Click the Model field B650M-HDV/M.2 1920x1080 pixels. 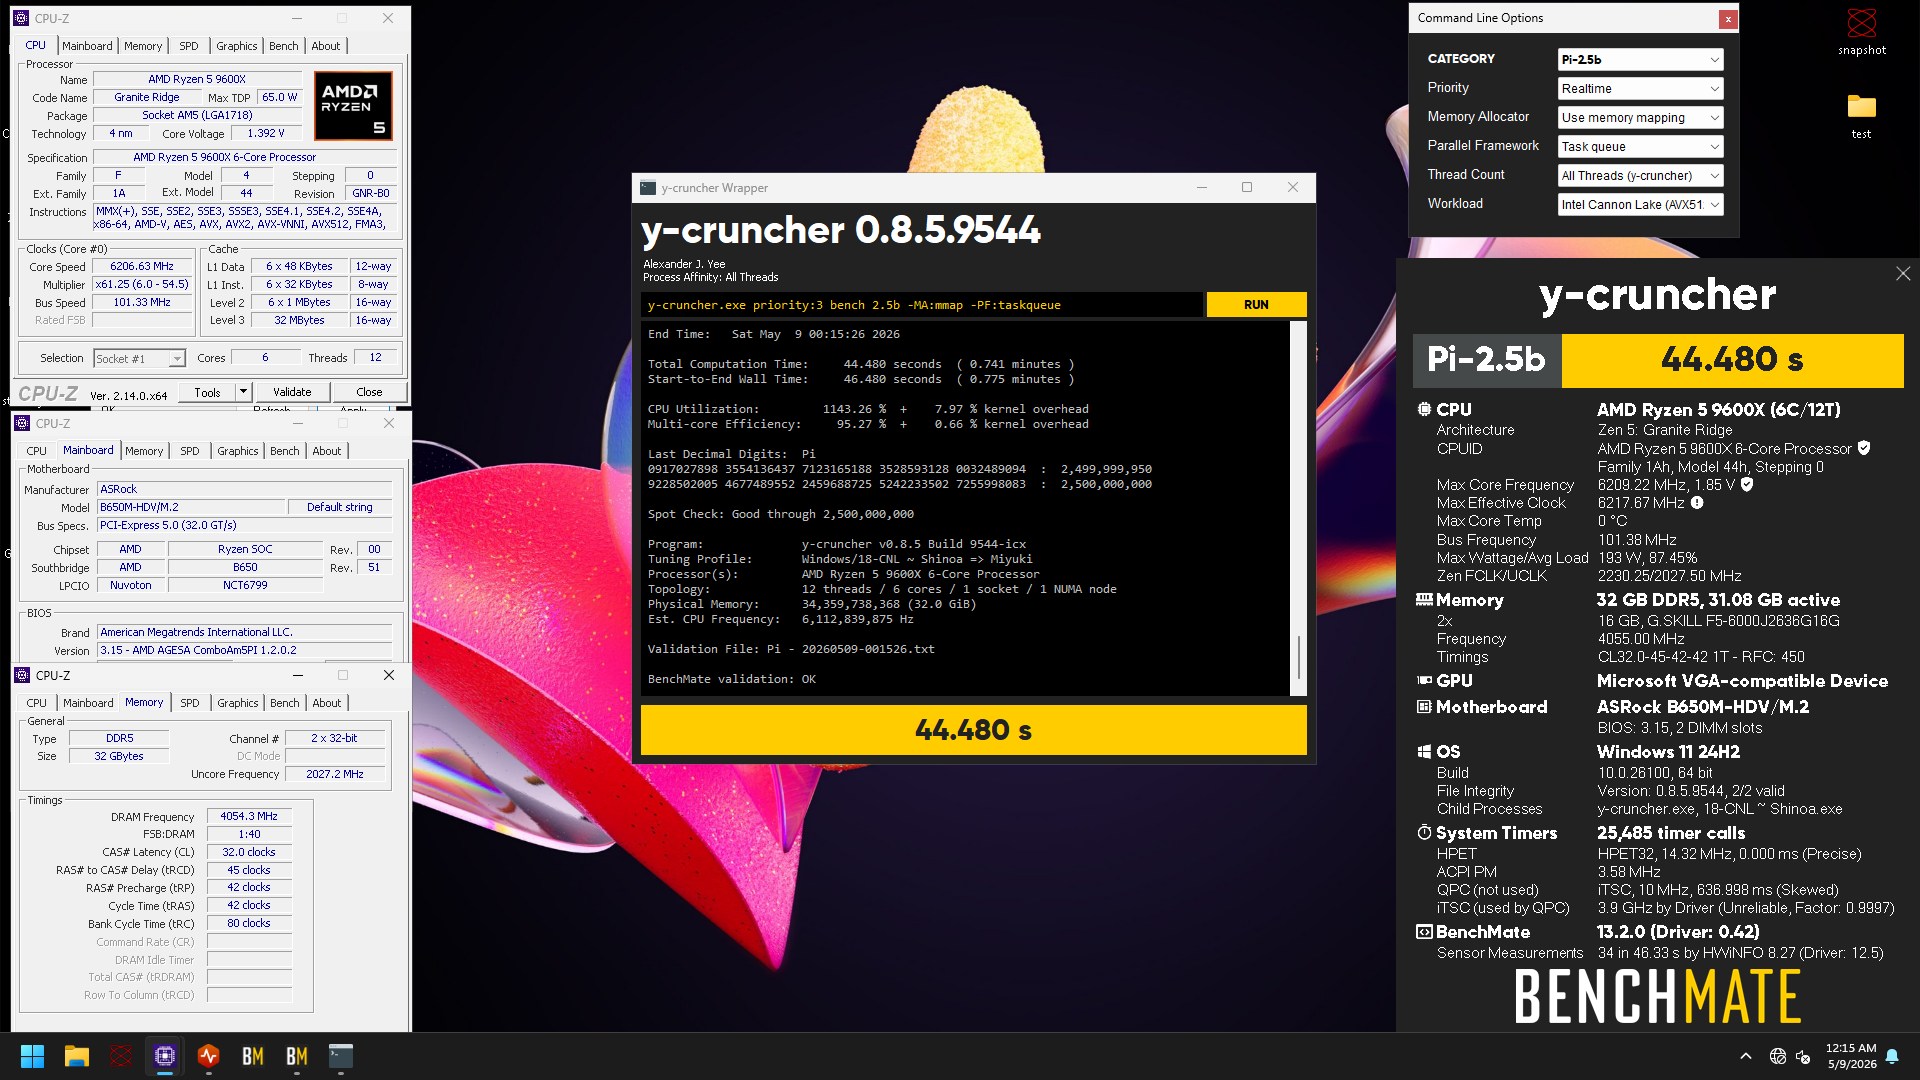point(189,508)
